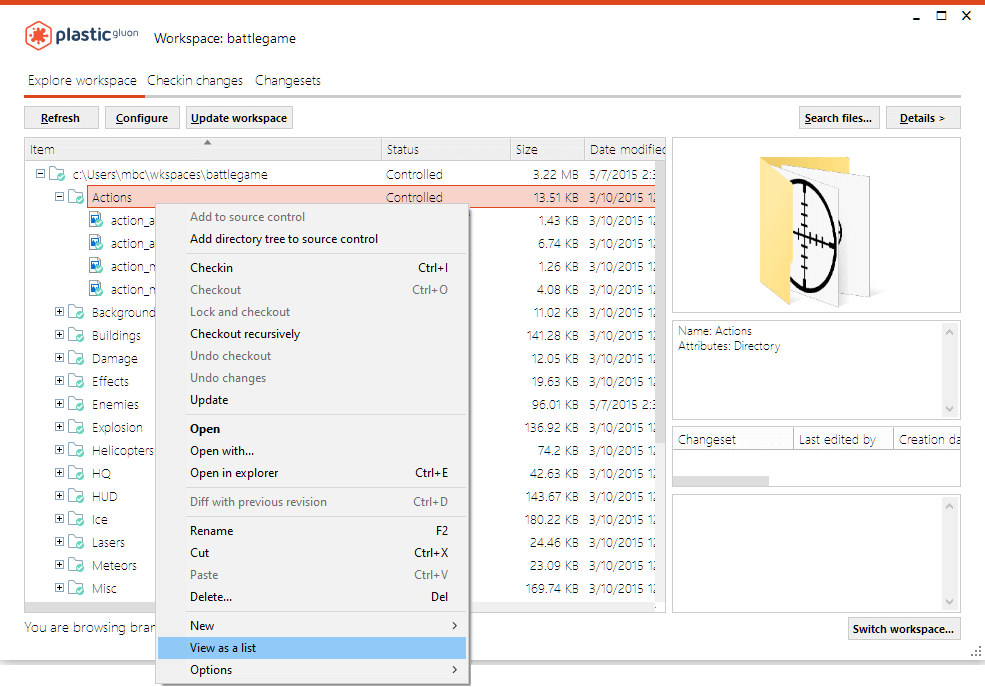Image resolution: width=985 pixels, height=687 pixels.
Task: Open Search files... dialog
Action: [839, 117]
